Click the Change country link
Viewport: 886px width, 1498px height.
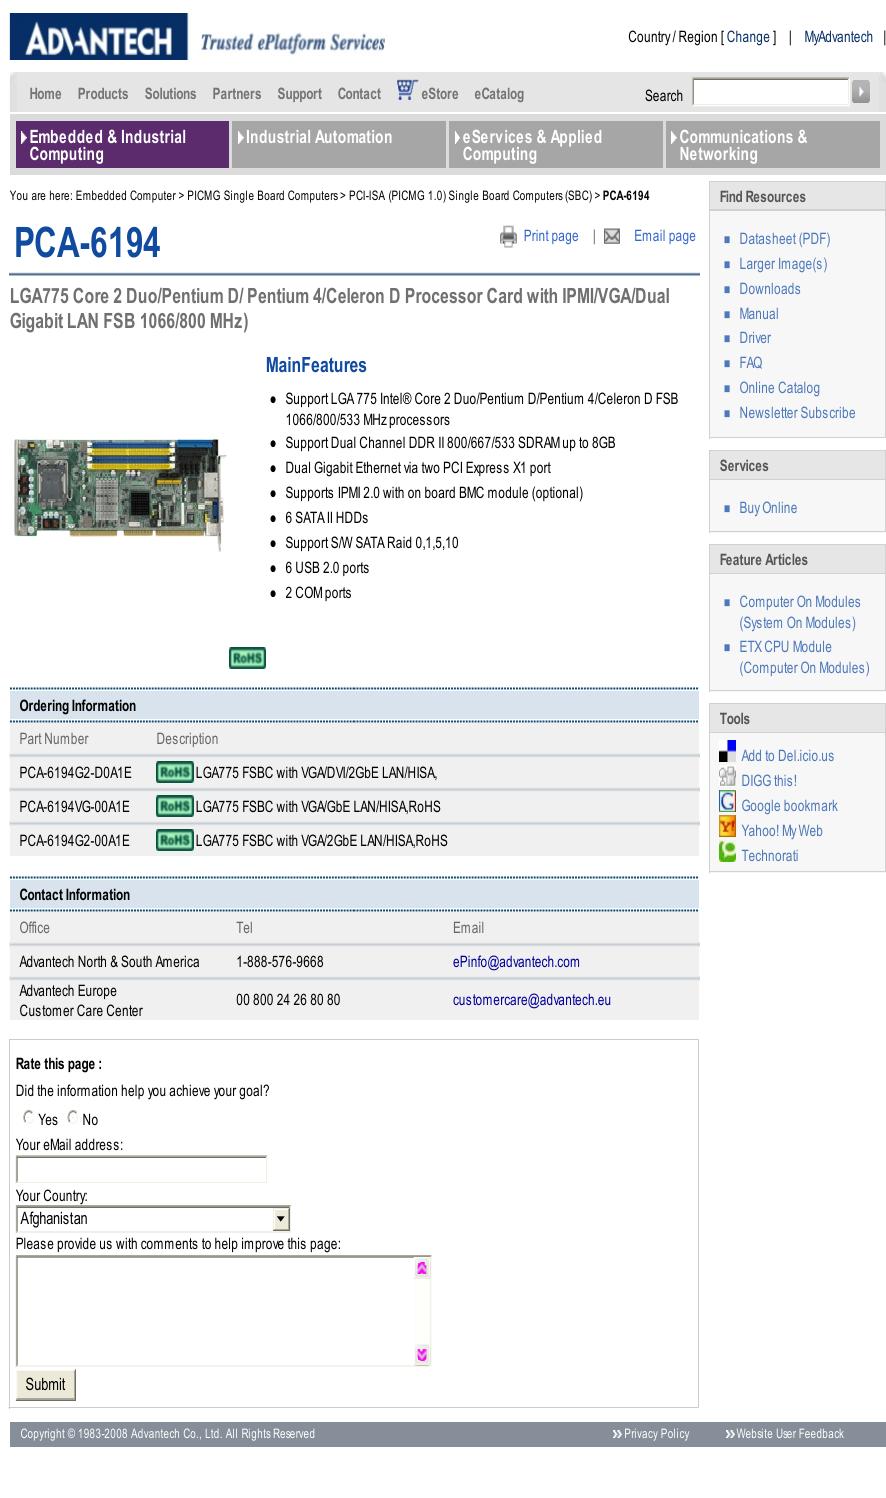(x=748, y=37)
